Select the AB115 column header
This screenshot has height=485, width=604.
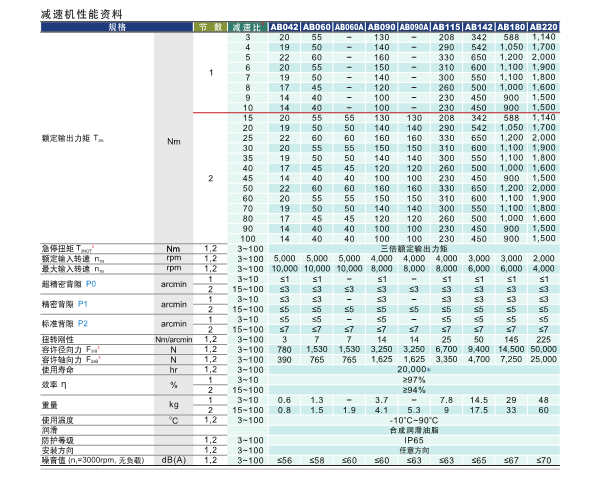coord(446,27)
